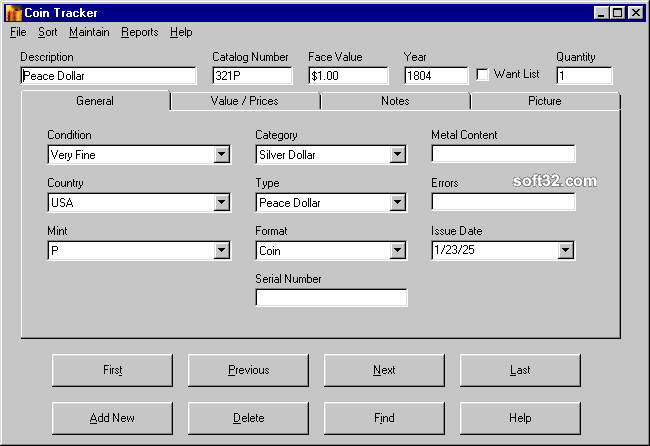Viewport: 650px width, 446px height.
Task: Expand the Format dropdown arrow
Action: point(398,250)
